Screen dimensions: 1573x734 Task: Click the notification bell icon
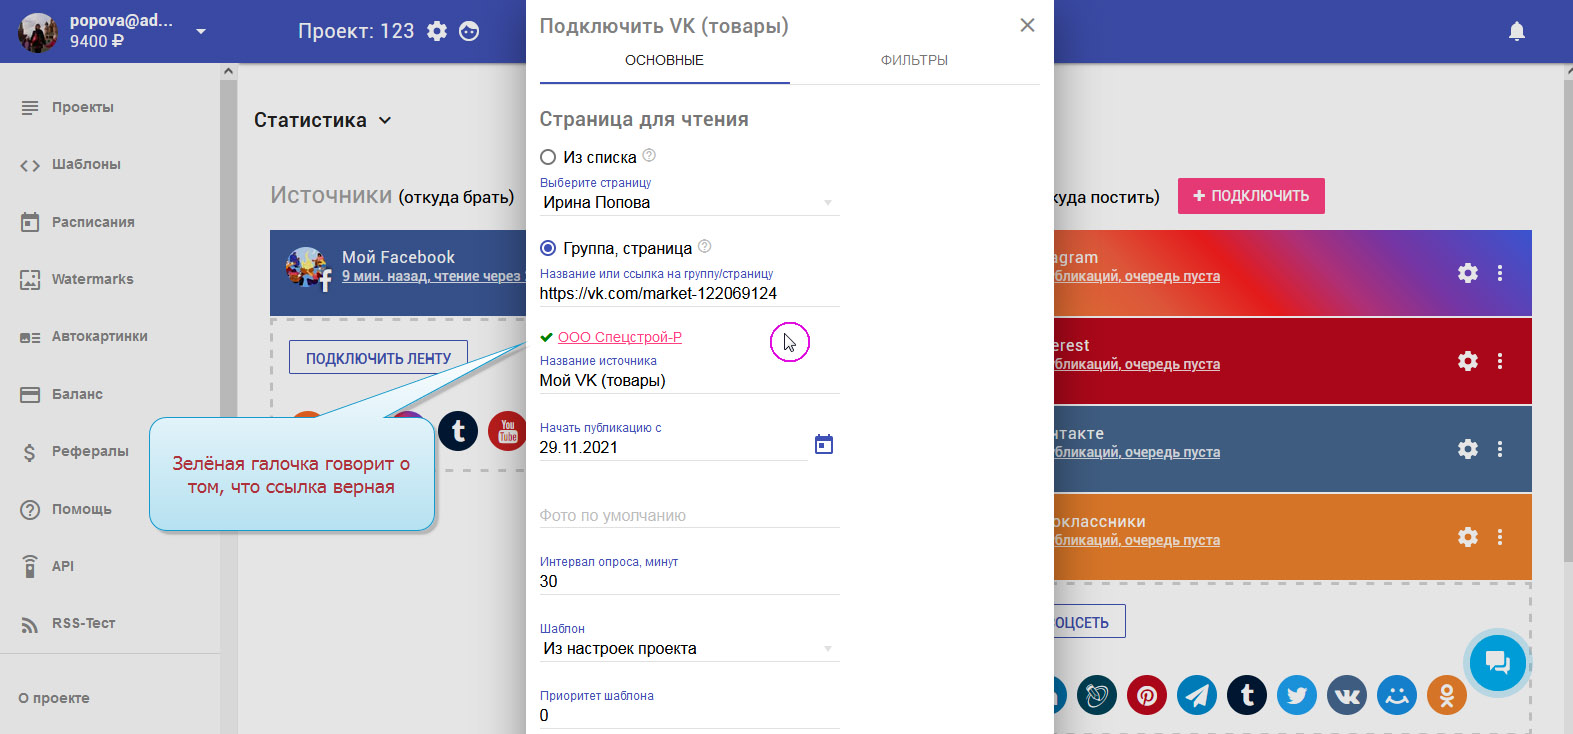1516,31
